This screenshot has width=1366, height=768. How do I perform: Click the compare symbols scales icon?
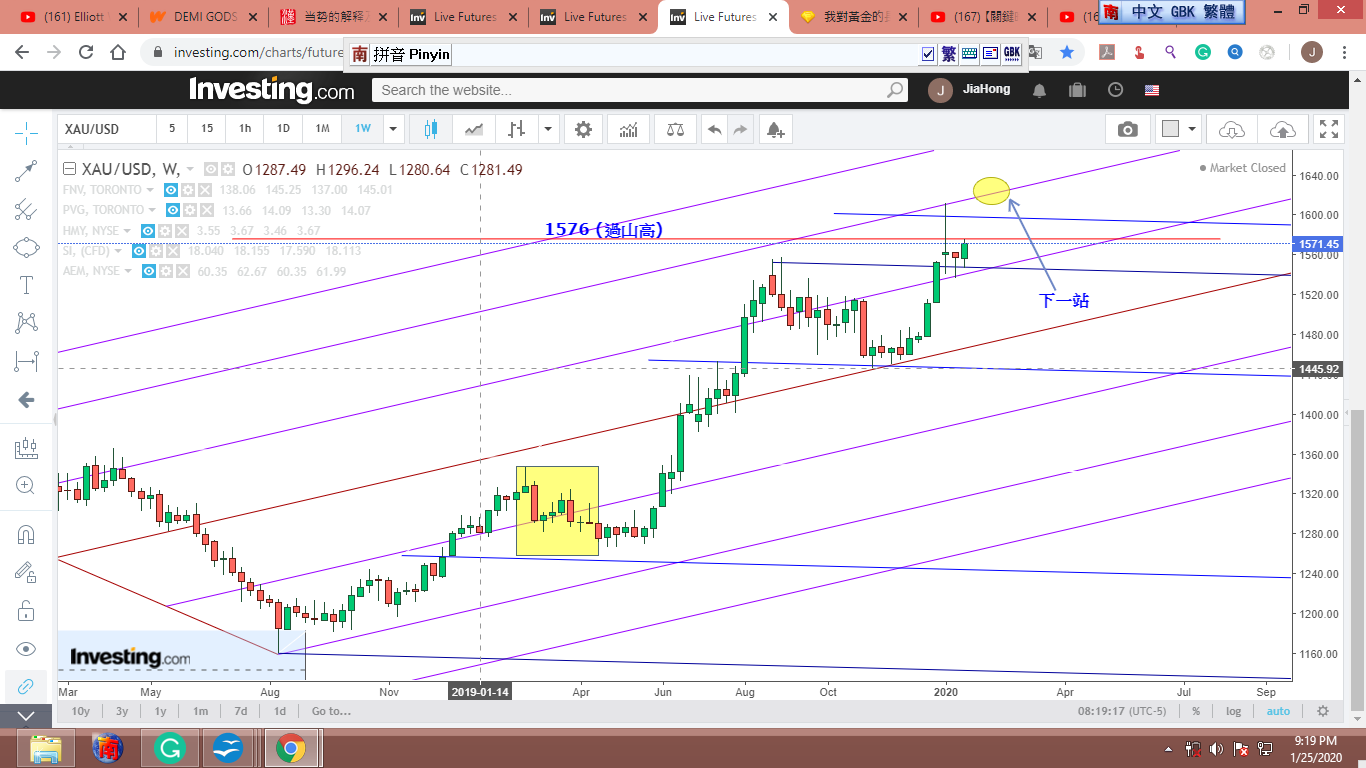click(676, 129)
